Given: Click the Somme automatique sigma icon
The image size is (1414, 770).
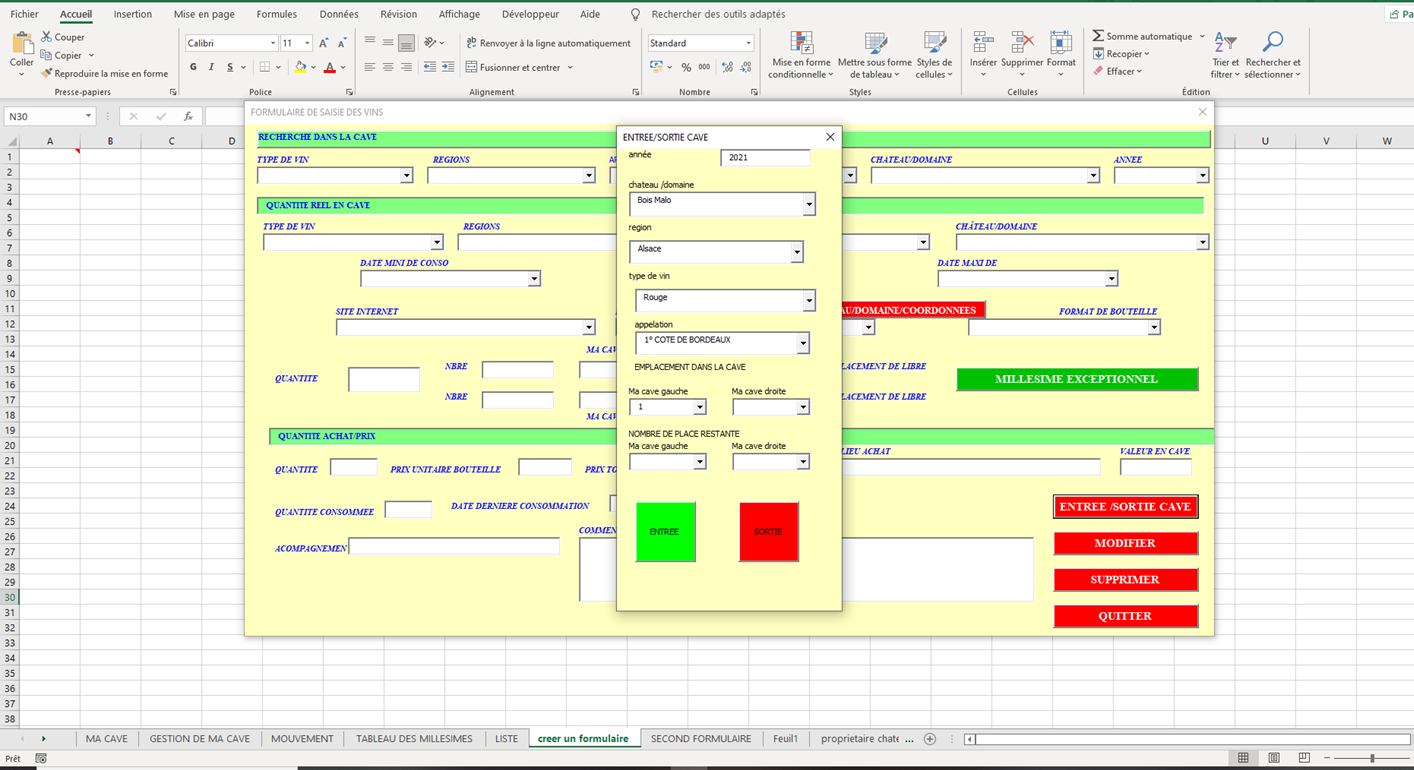Looking at the screenshot, I should pos(1098,36).
